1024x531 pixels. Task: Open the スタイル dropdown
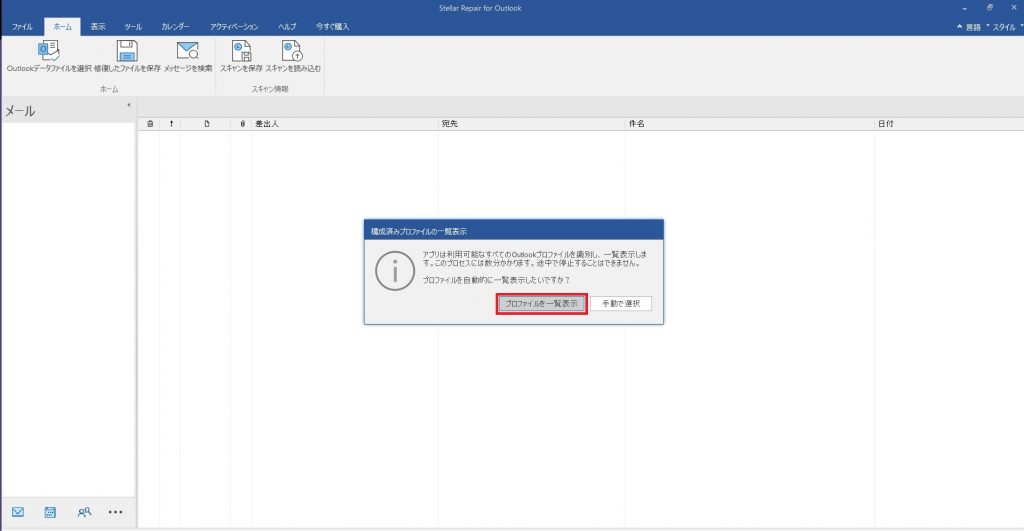coord(1007,27)
